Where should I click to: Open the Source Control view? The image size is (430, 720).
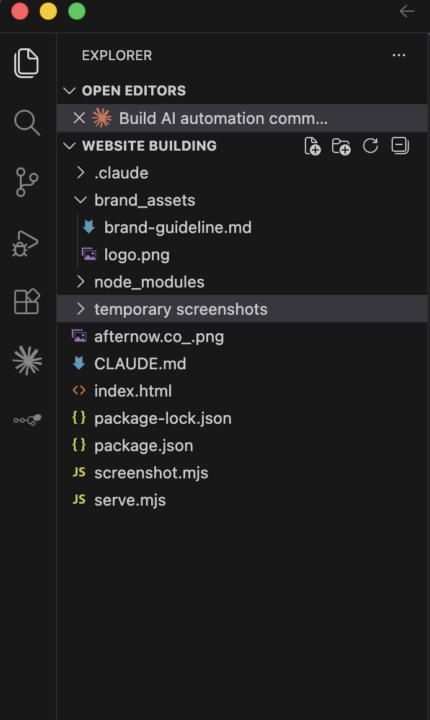point(27,182)
